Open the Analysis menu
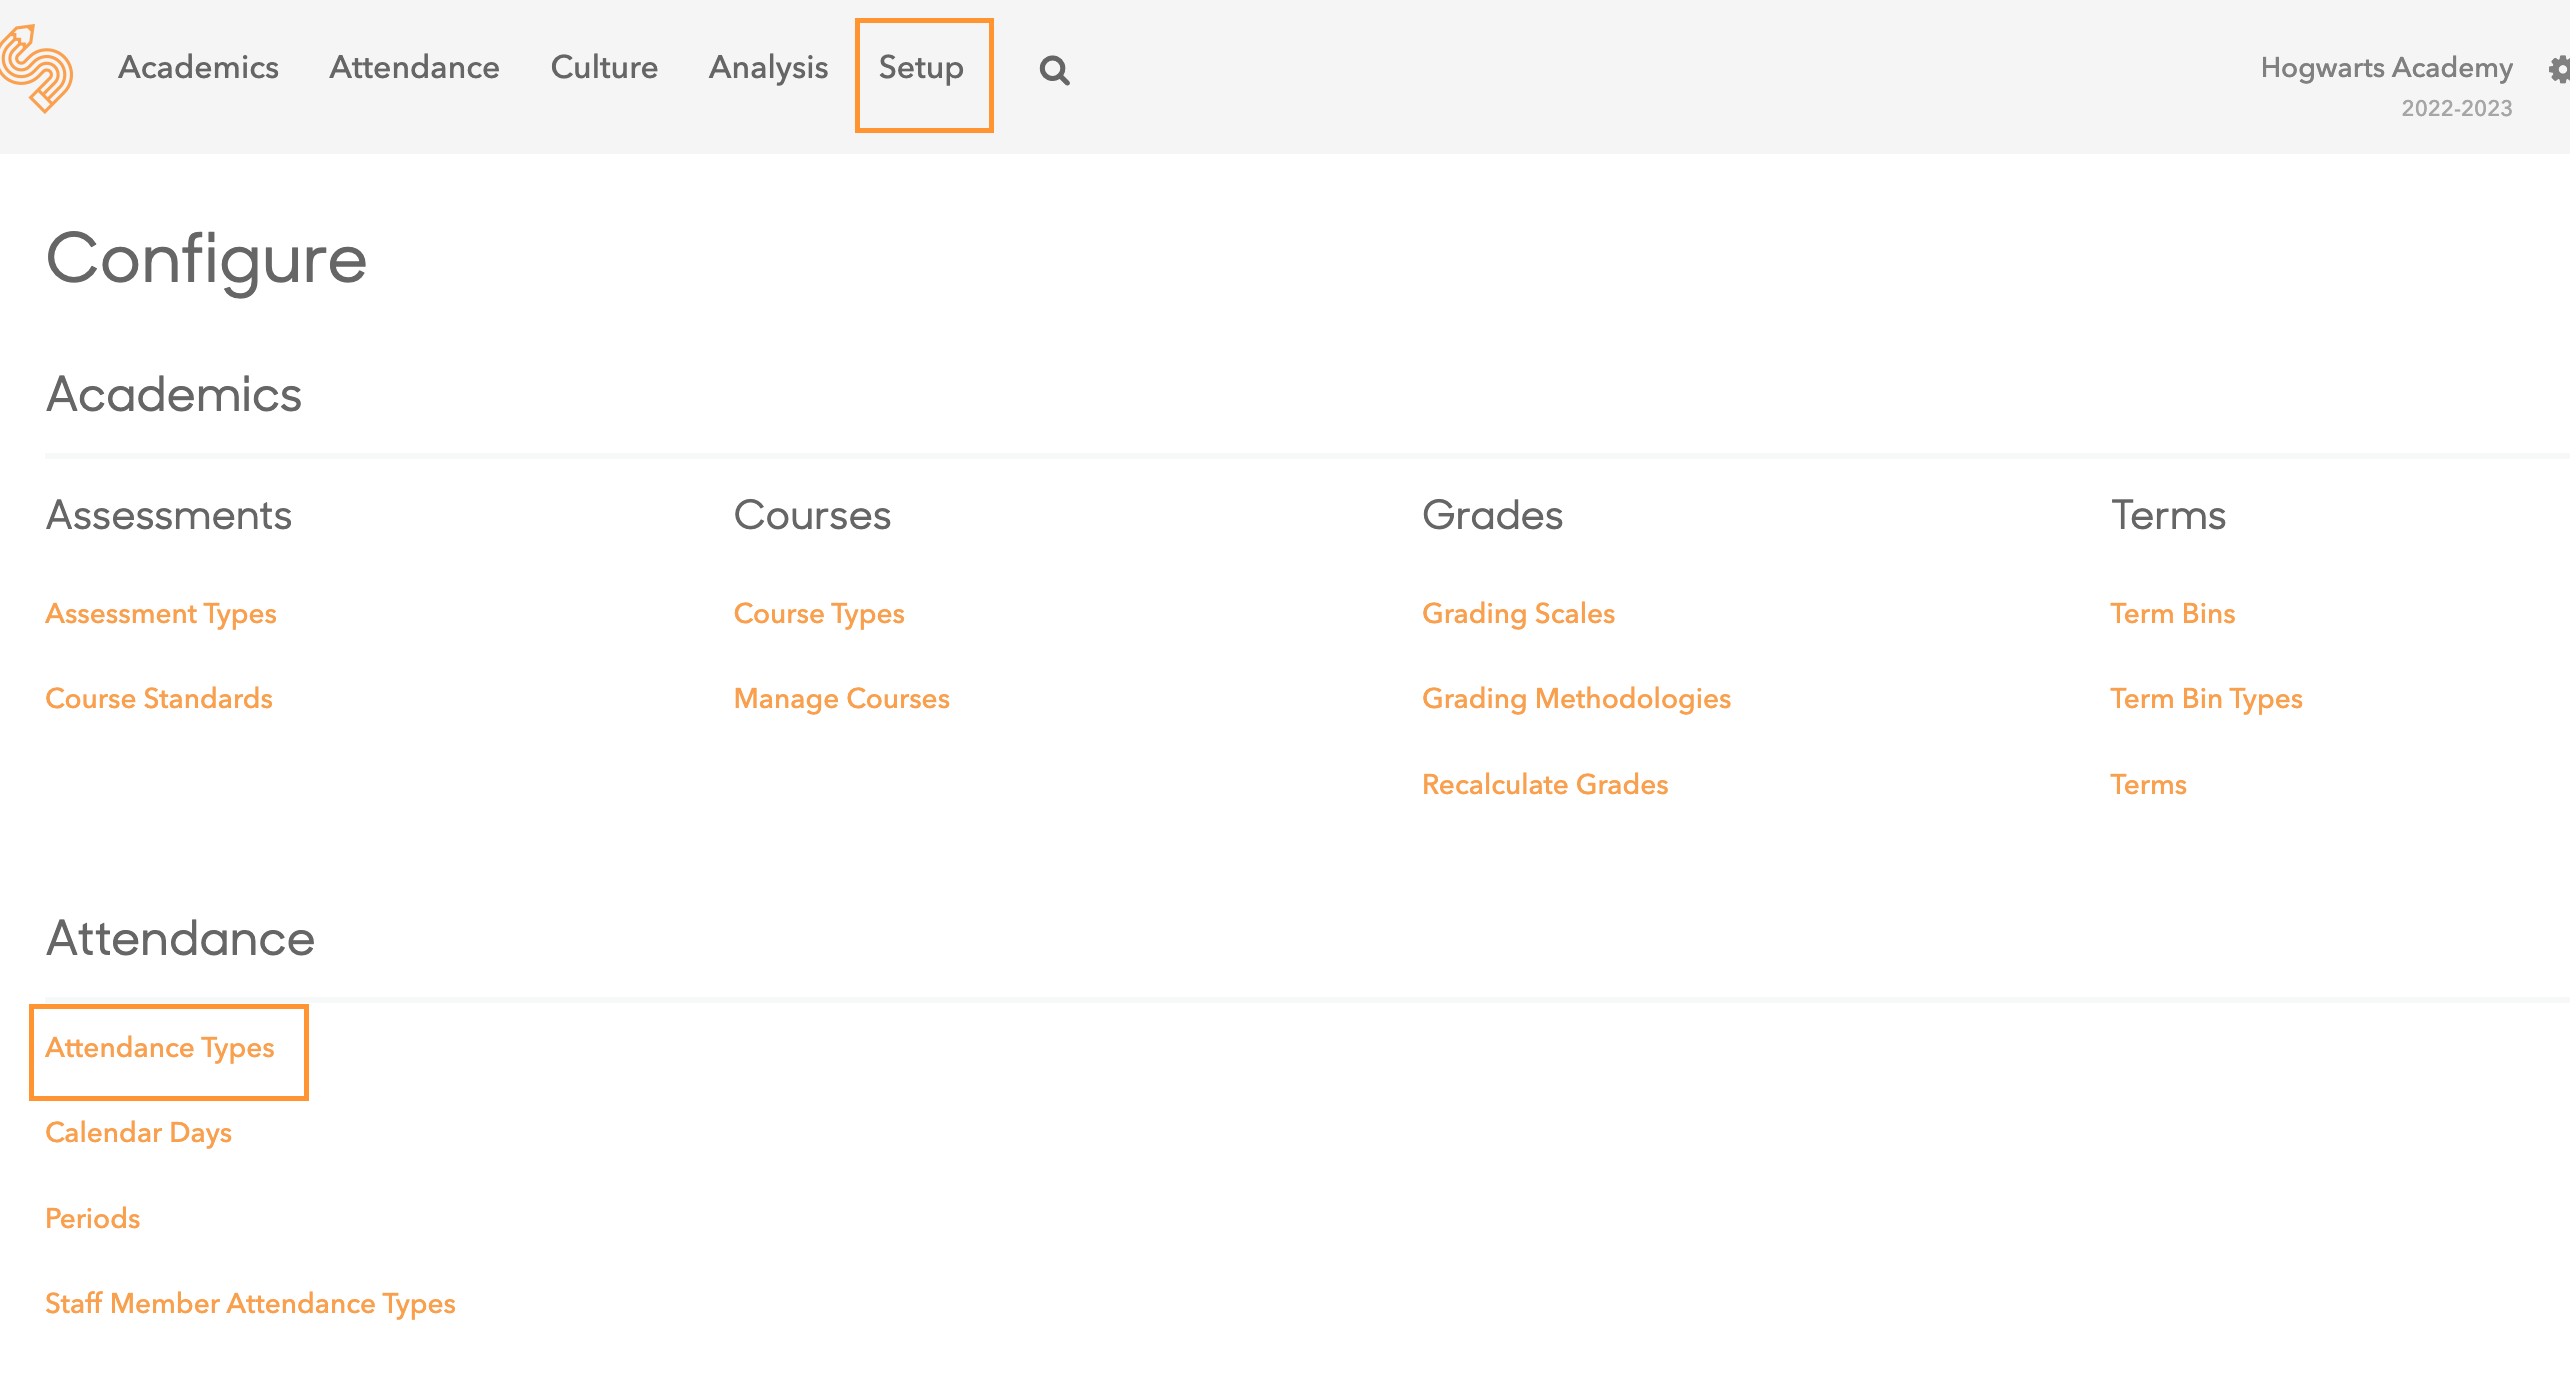Image resolution: width=2570 pixels, height=1392 pixels. coord(768,67)
